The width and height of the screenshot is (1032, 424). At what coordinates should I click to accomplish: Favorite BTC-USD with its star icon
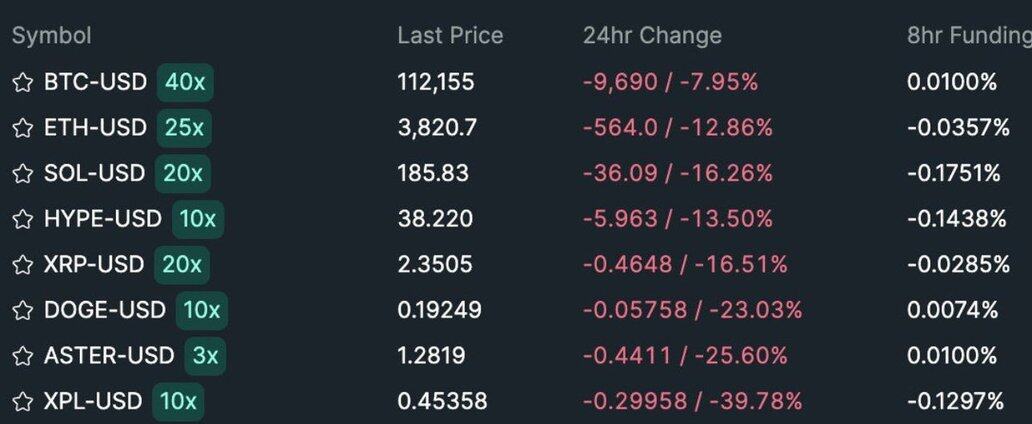point(22,82)
